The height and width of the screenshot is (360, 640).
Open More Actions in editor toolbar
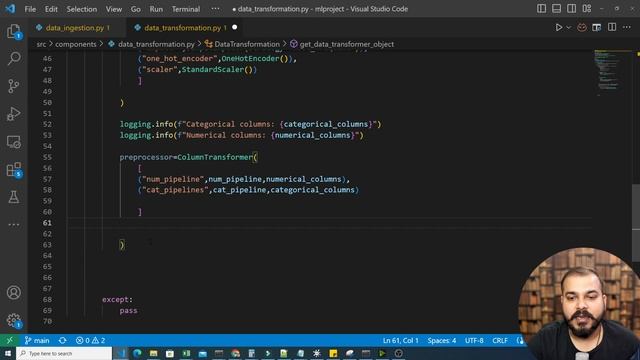click(627, 27)
